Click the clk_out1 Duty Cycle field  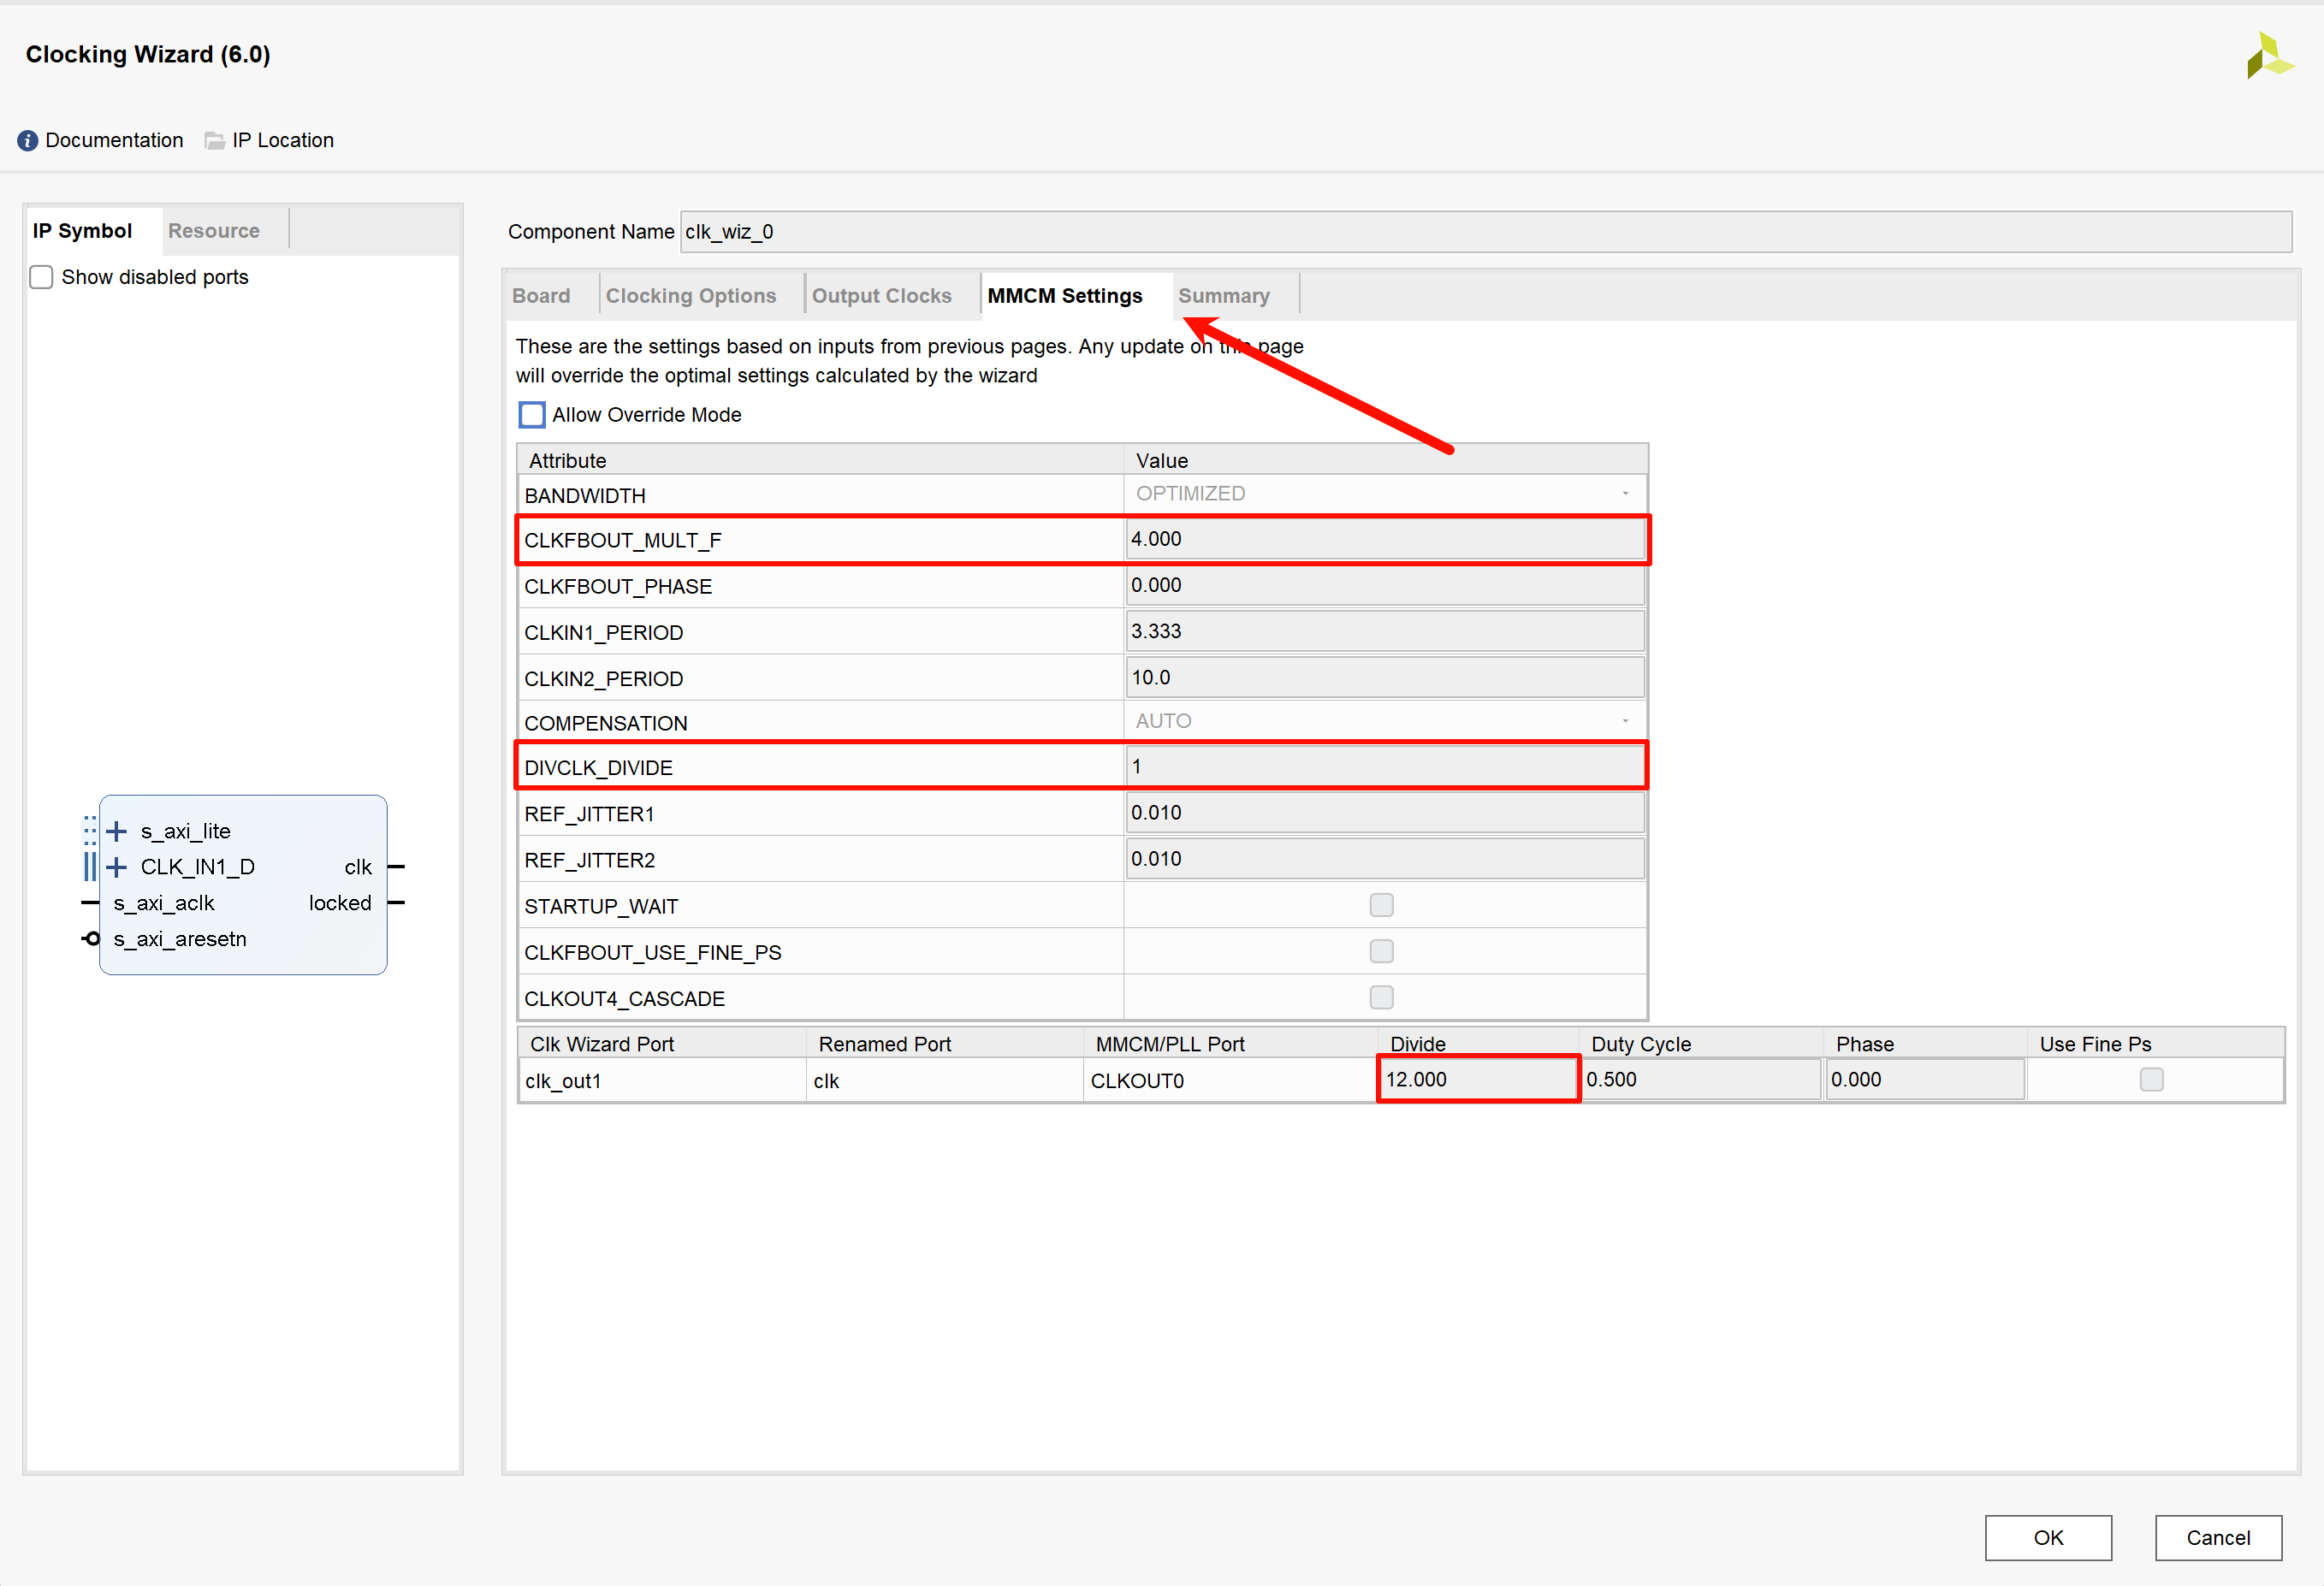pos(1700,1080)
